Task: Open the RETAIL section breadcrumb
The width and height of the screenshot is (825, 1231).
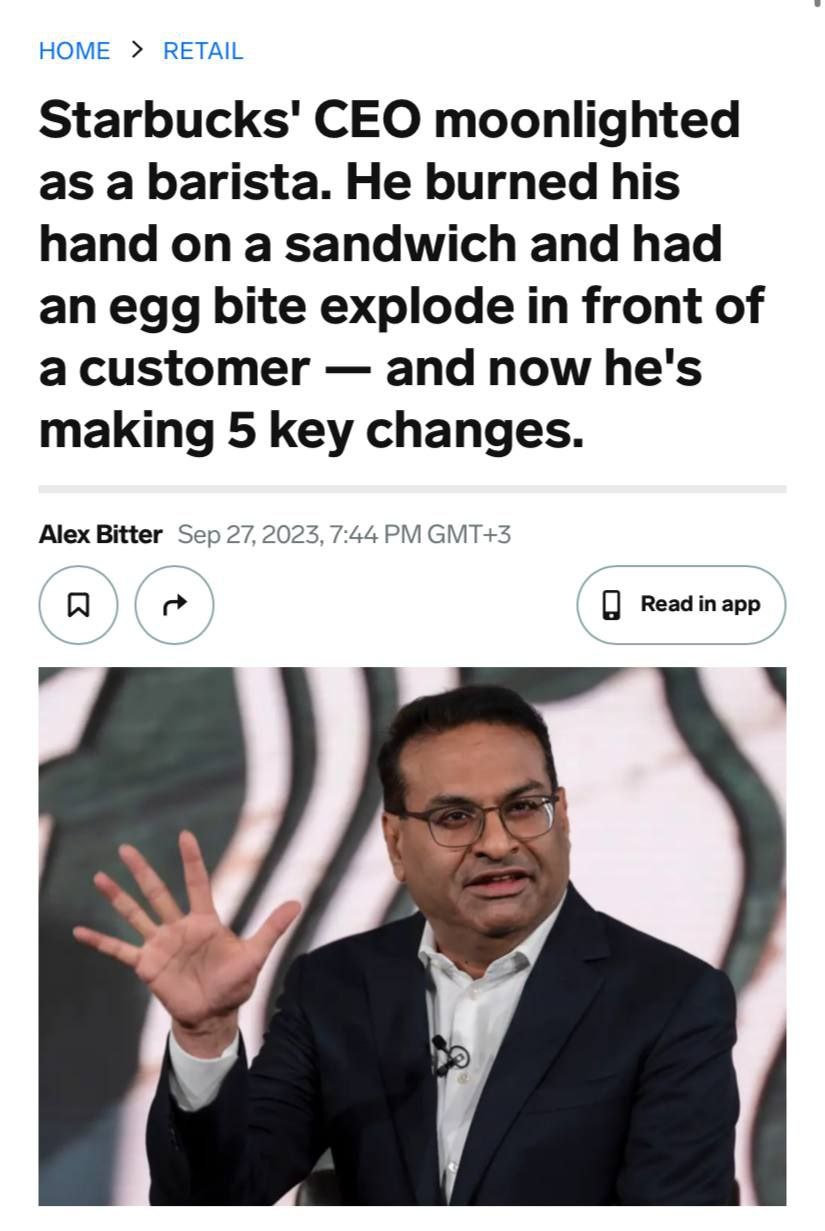Action: (203, 51)
